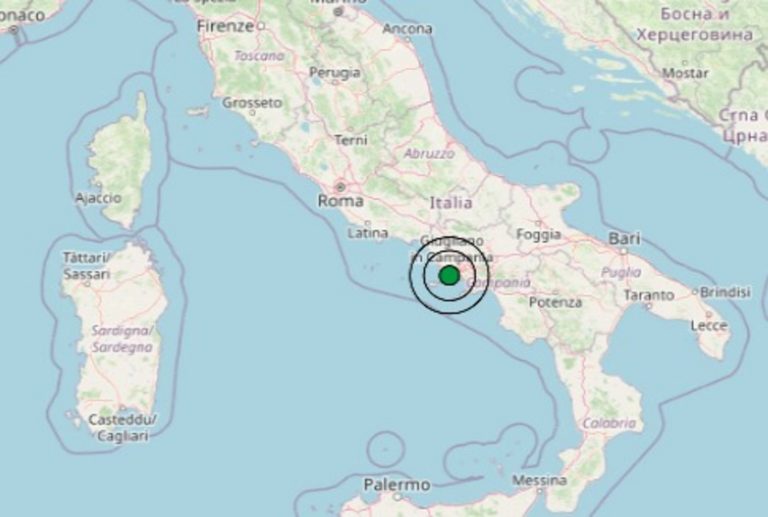Click the Bari city marker dot
The image size is (768, 517).
(x=623, y=251)
